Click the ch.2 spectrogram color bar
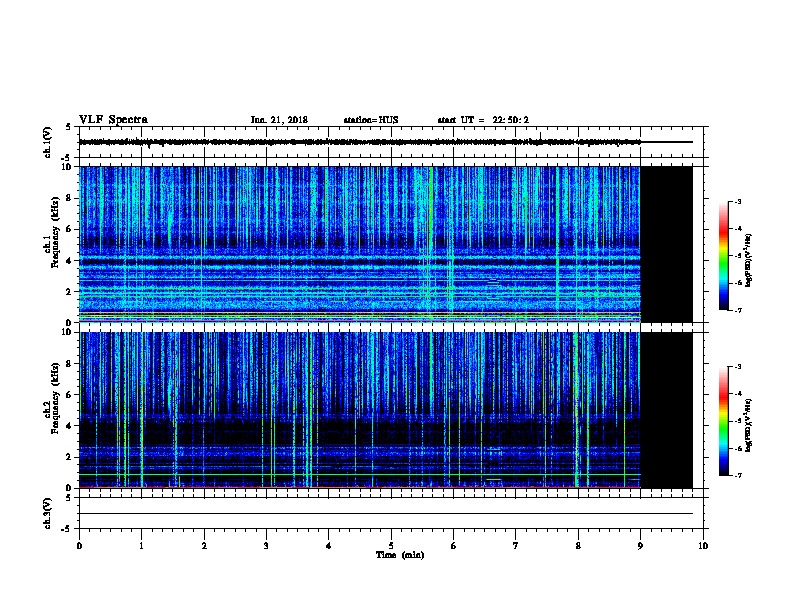Image resolution: width=792 pixels, height=612 pixels. (724, 421)
